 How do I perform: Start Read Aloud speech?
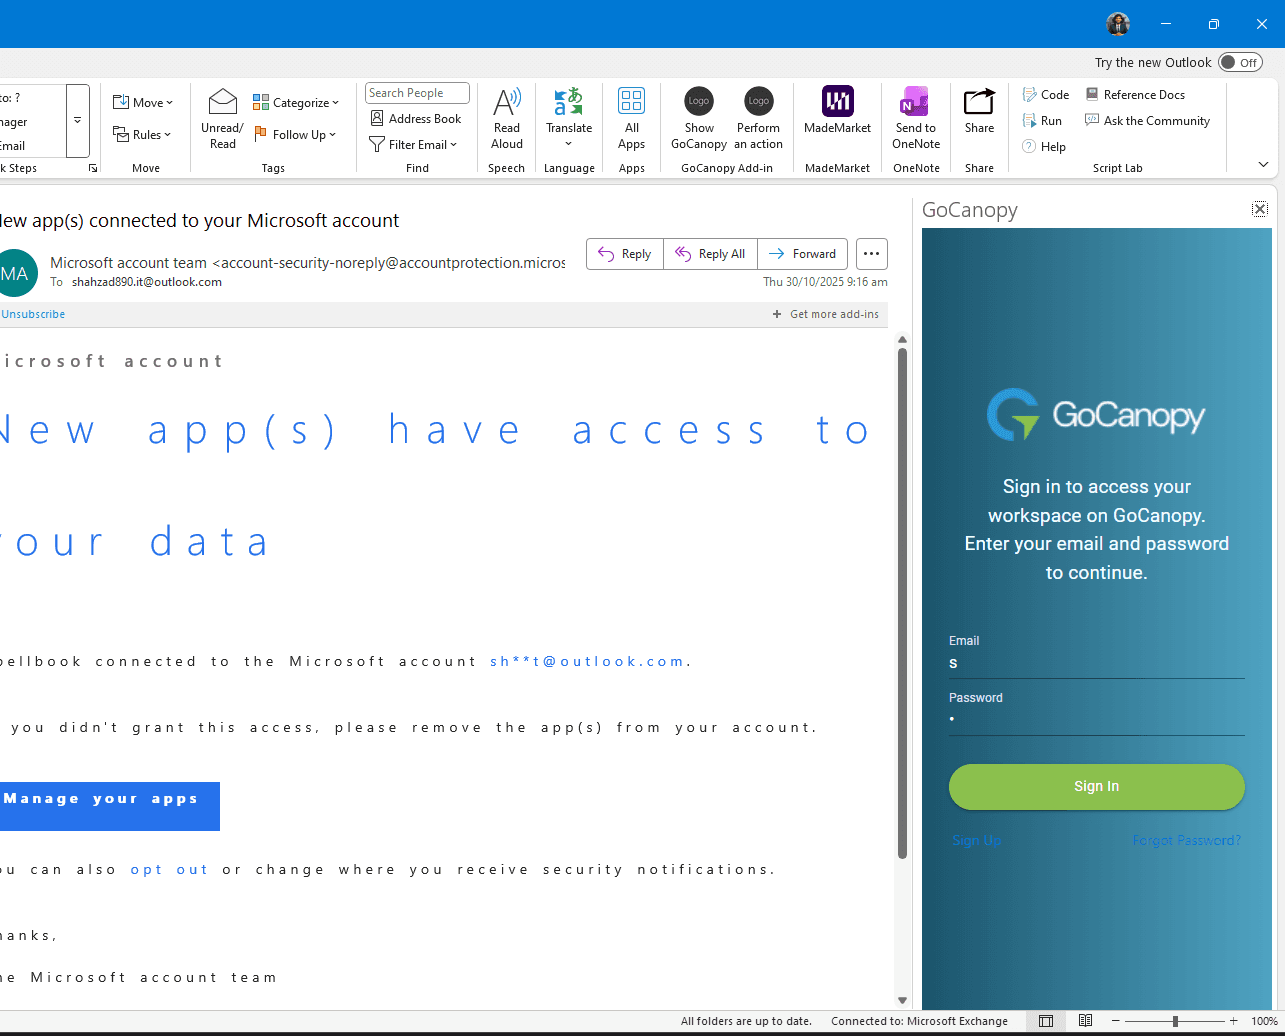(507, 118)
